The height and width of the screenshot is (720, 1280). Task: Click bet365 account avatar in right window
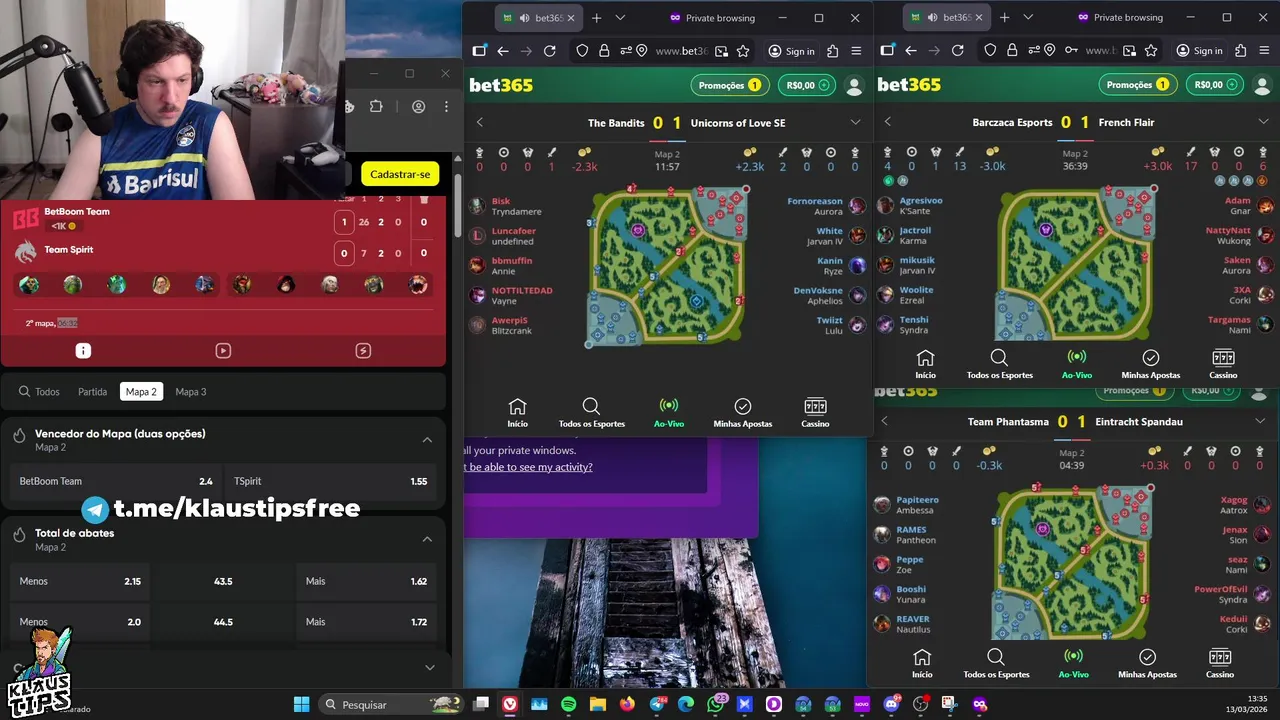[x=1262, y=86]
